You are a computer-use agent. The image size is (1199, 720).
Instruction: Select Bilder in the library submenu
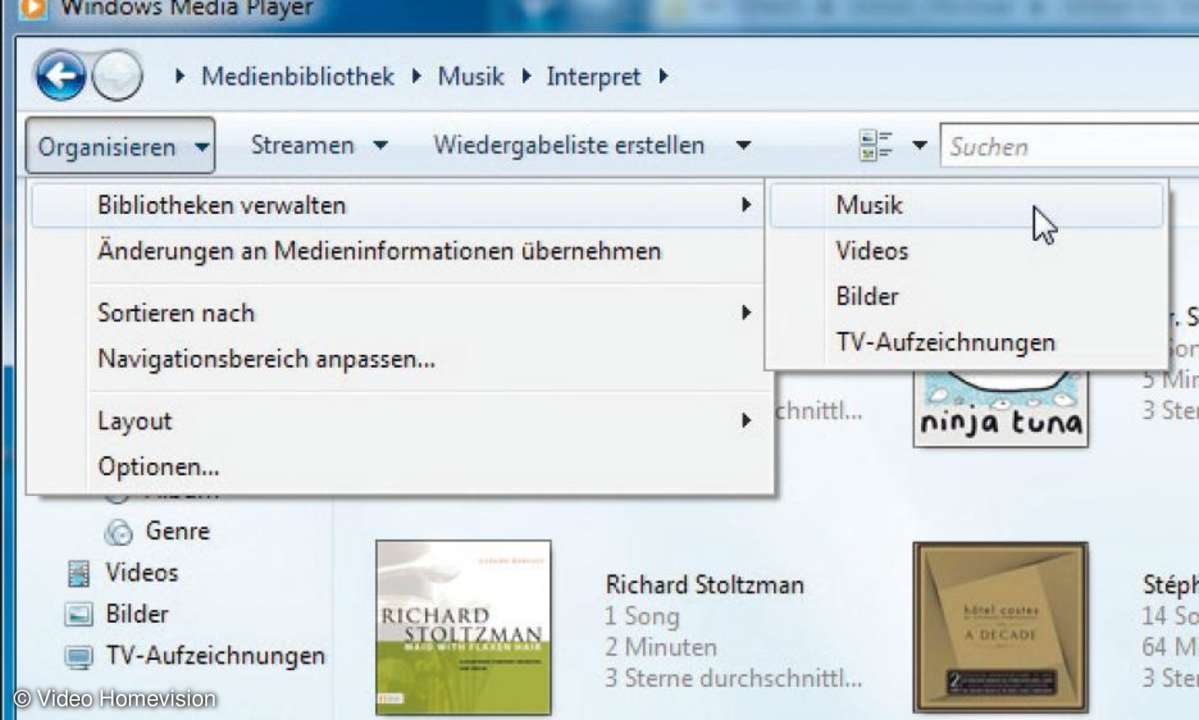[967, 297]
